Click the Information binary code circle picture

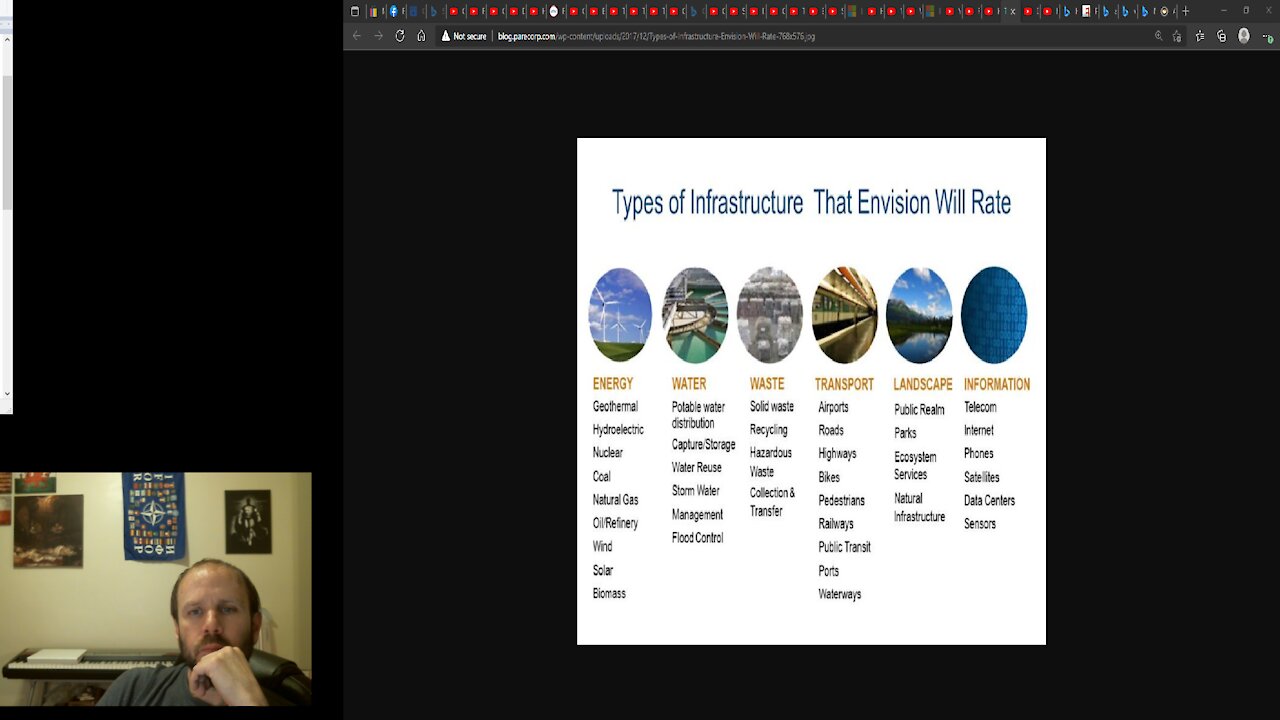[994, 314]
